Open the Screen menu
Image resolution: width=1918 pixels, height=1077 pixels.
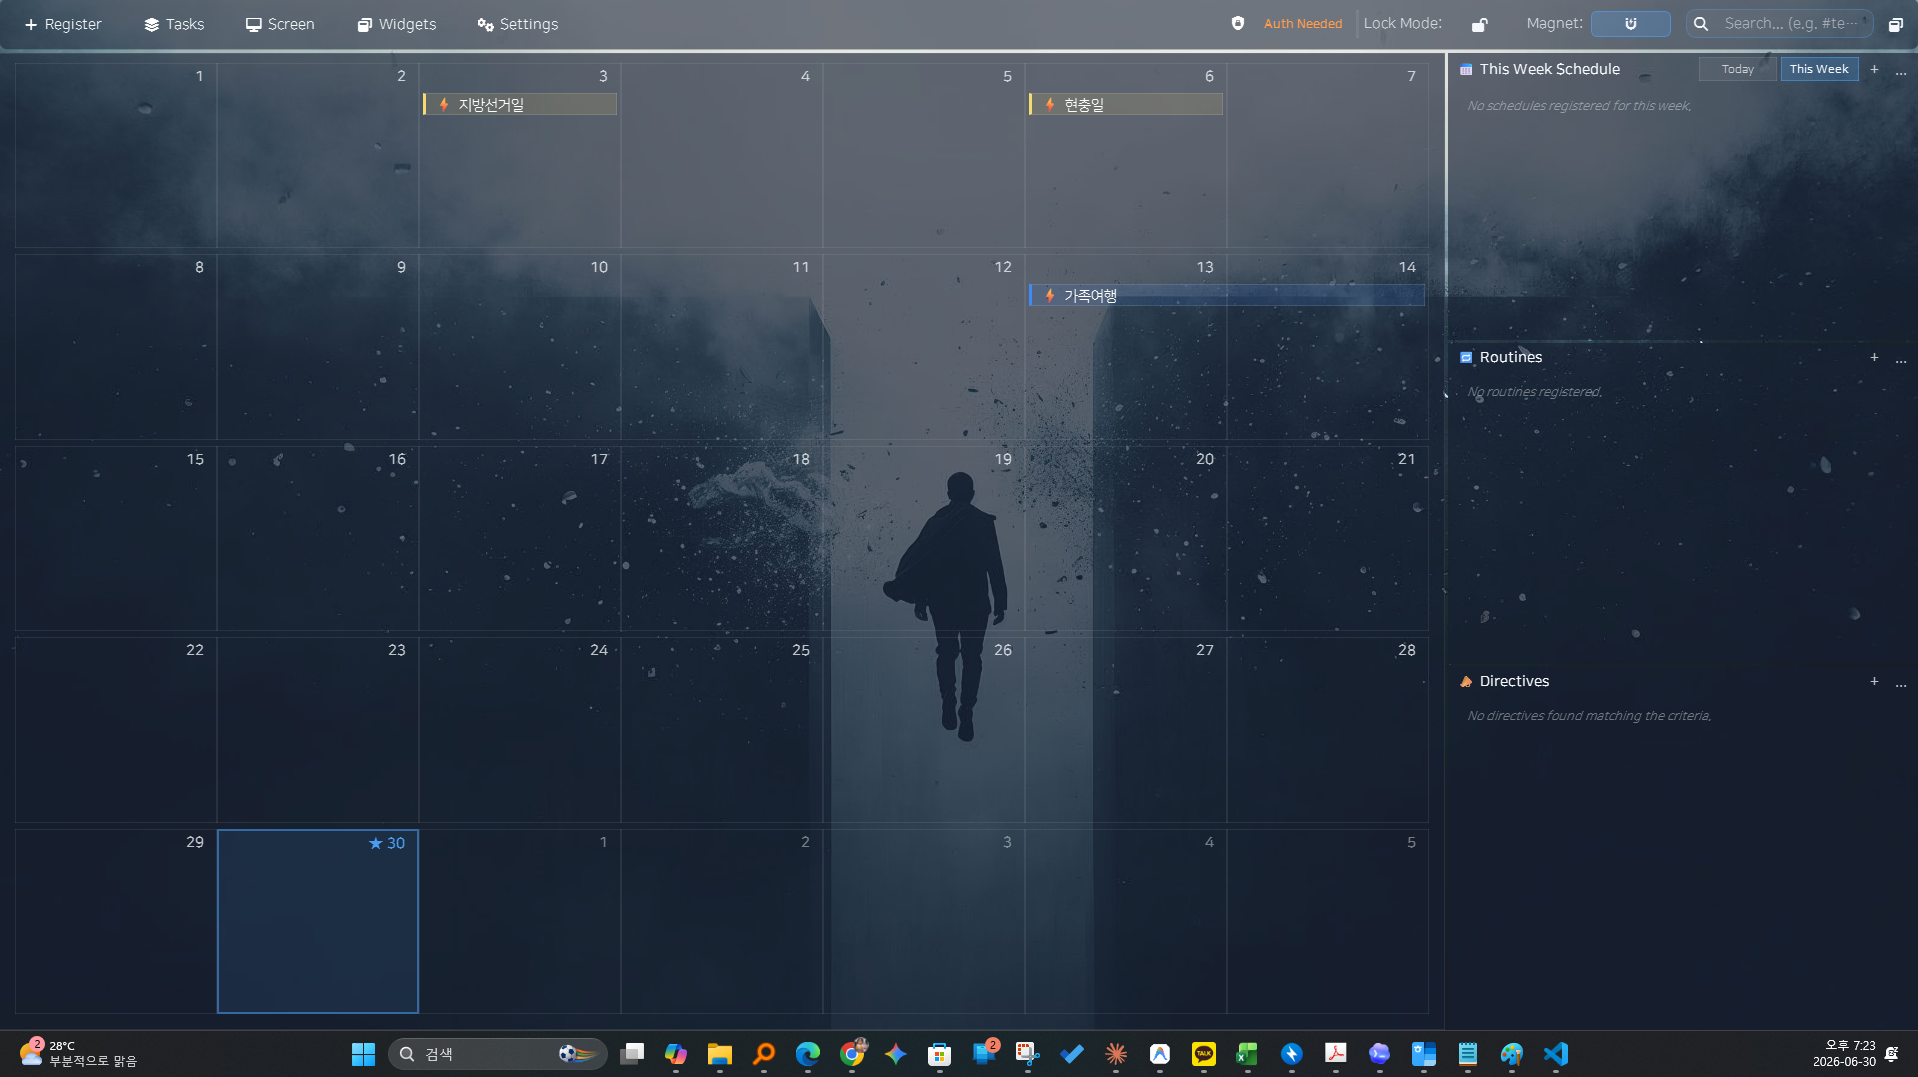[x=280, y=24]
